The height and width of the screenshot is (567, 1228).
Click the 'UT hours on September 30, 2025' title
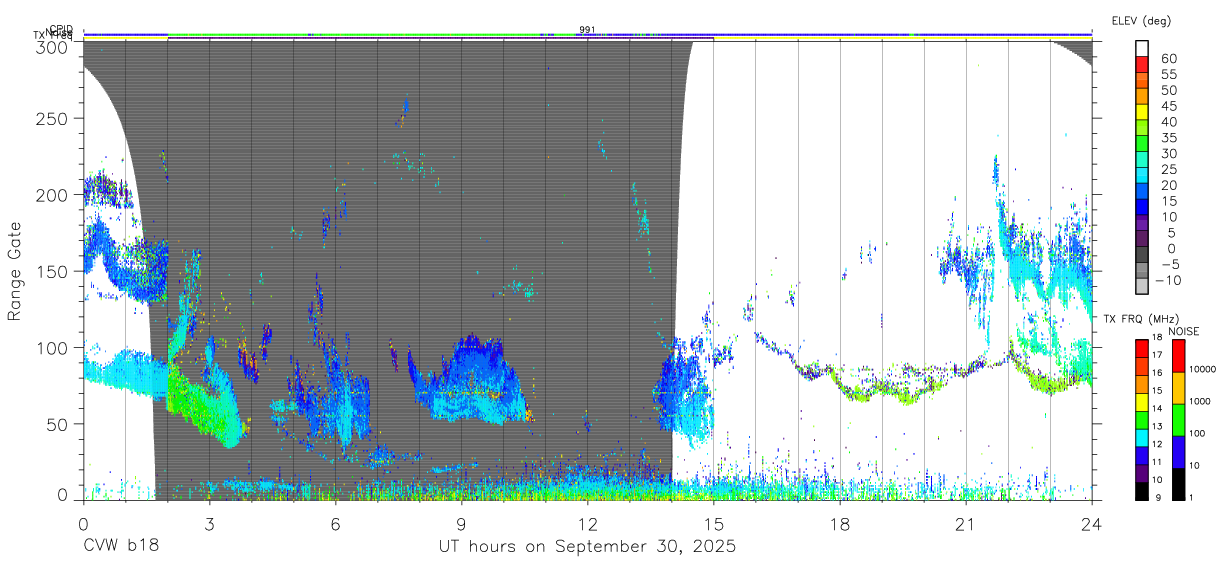tap(587, 547)
